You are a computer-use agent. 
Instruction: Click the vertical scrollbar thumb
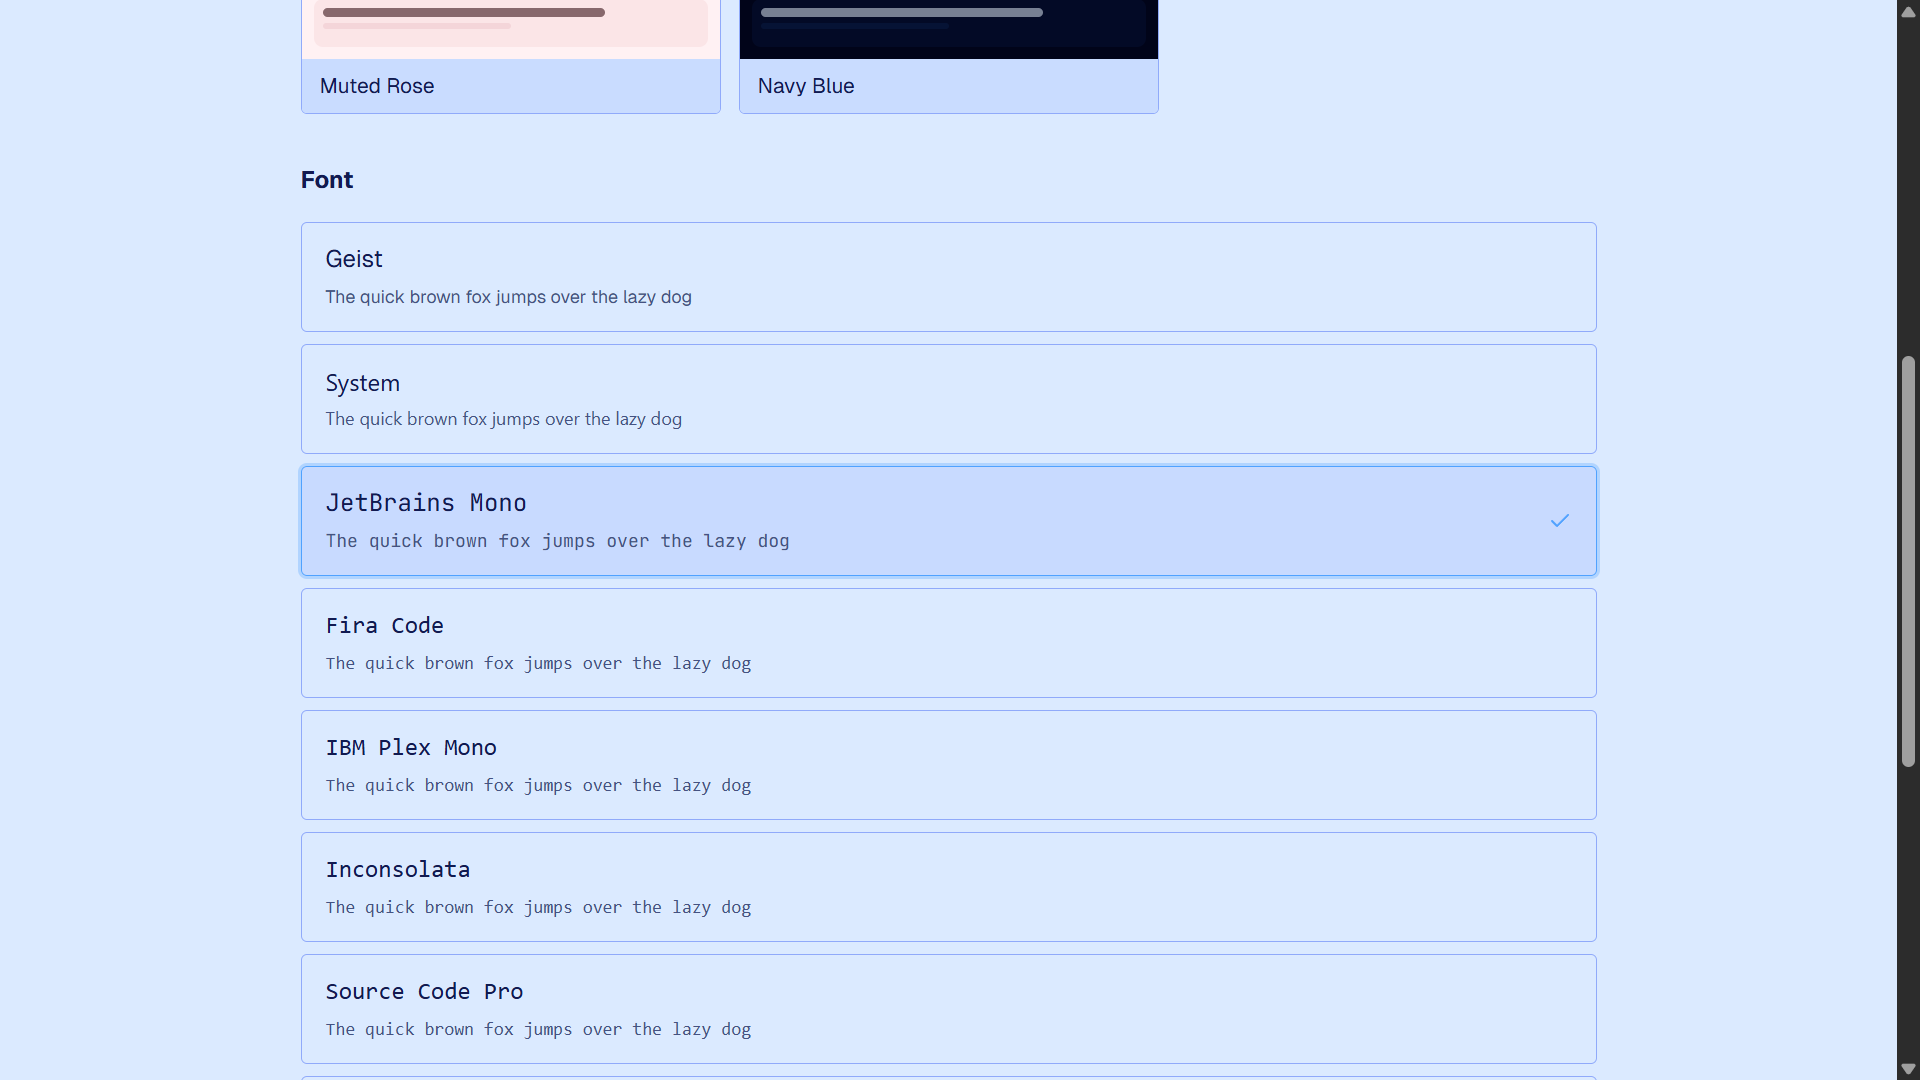pyautogui.click(x=1908, y=560)
